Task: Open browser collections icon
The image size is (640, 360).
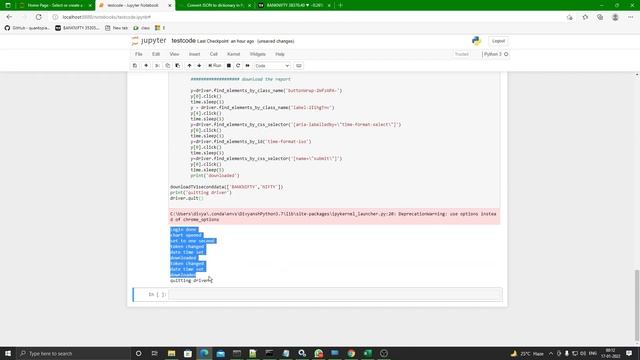Action: click(600, 17)
